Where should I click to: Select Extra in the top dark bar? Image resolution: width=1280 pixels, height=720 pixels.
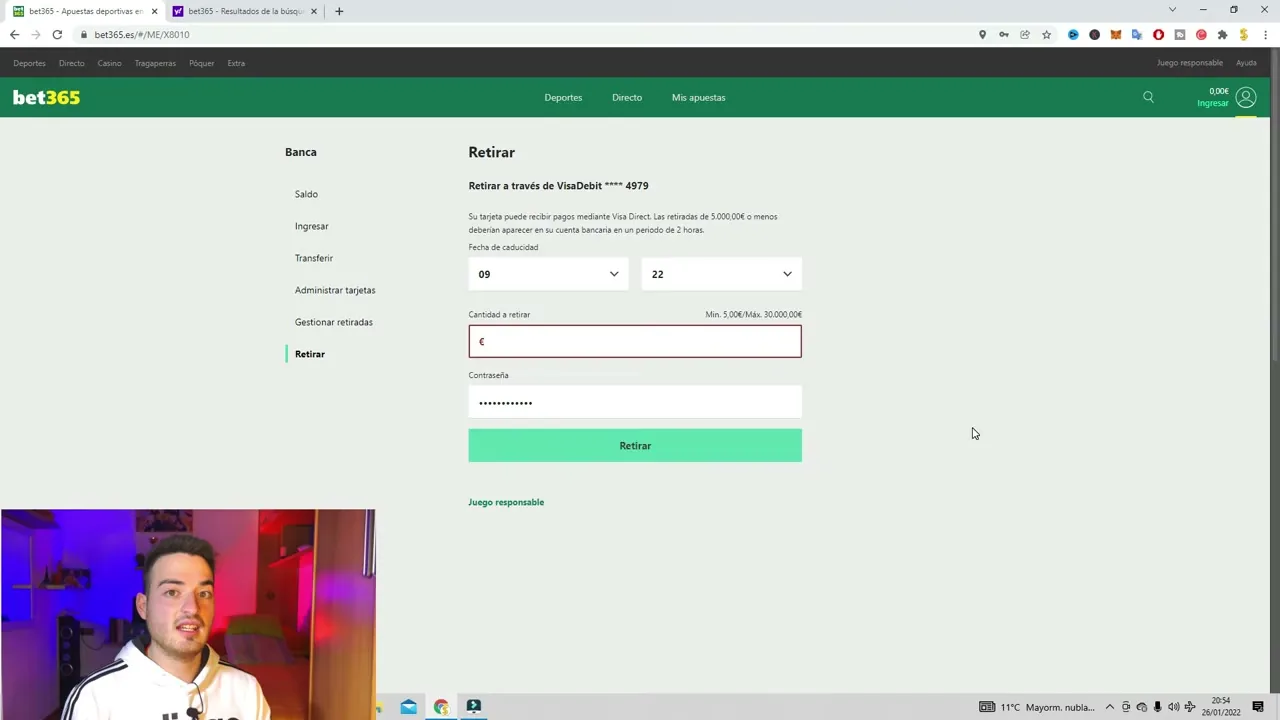pos(236,63)
